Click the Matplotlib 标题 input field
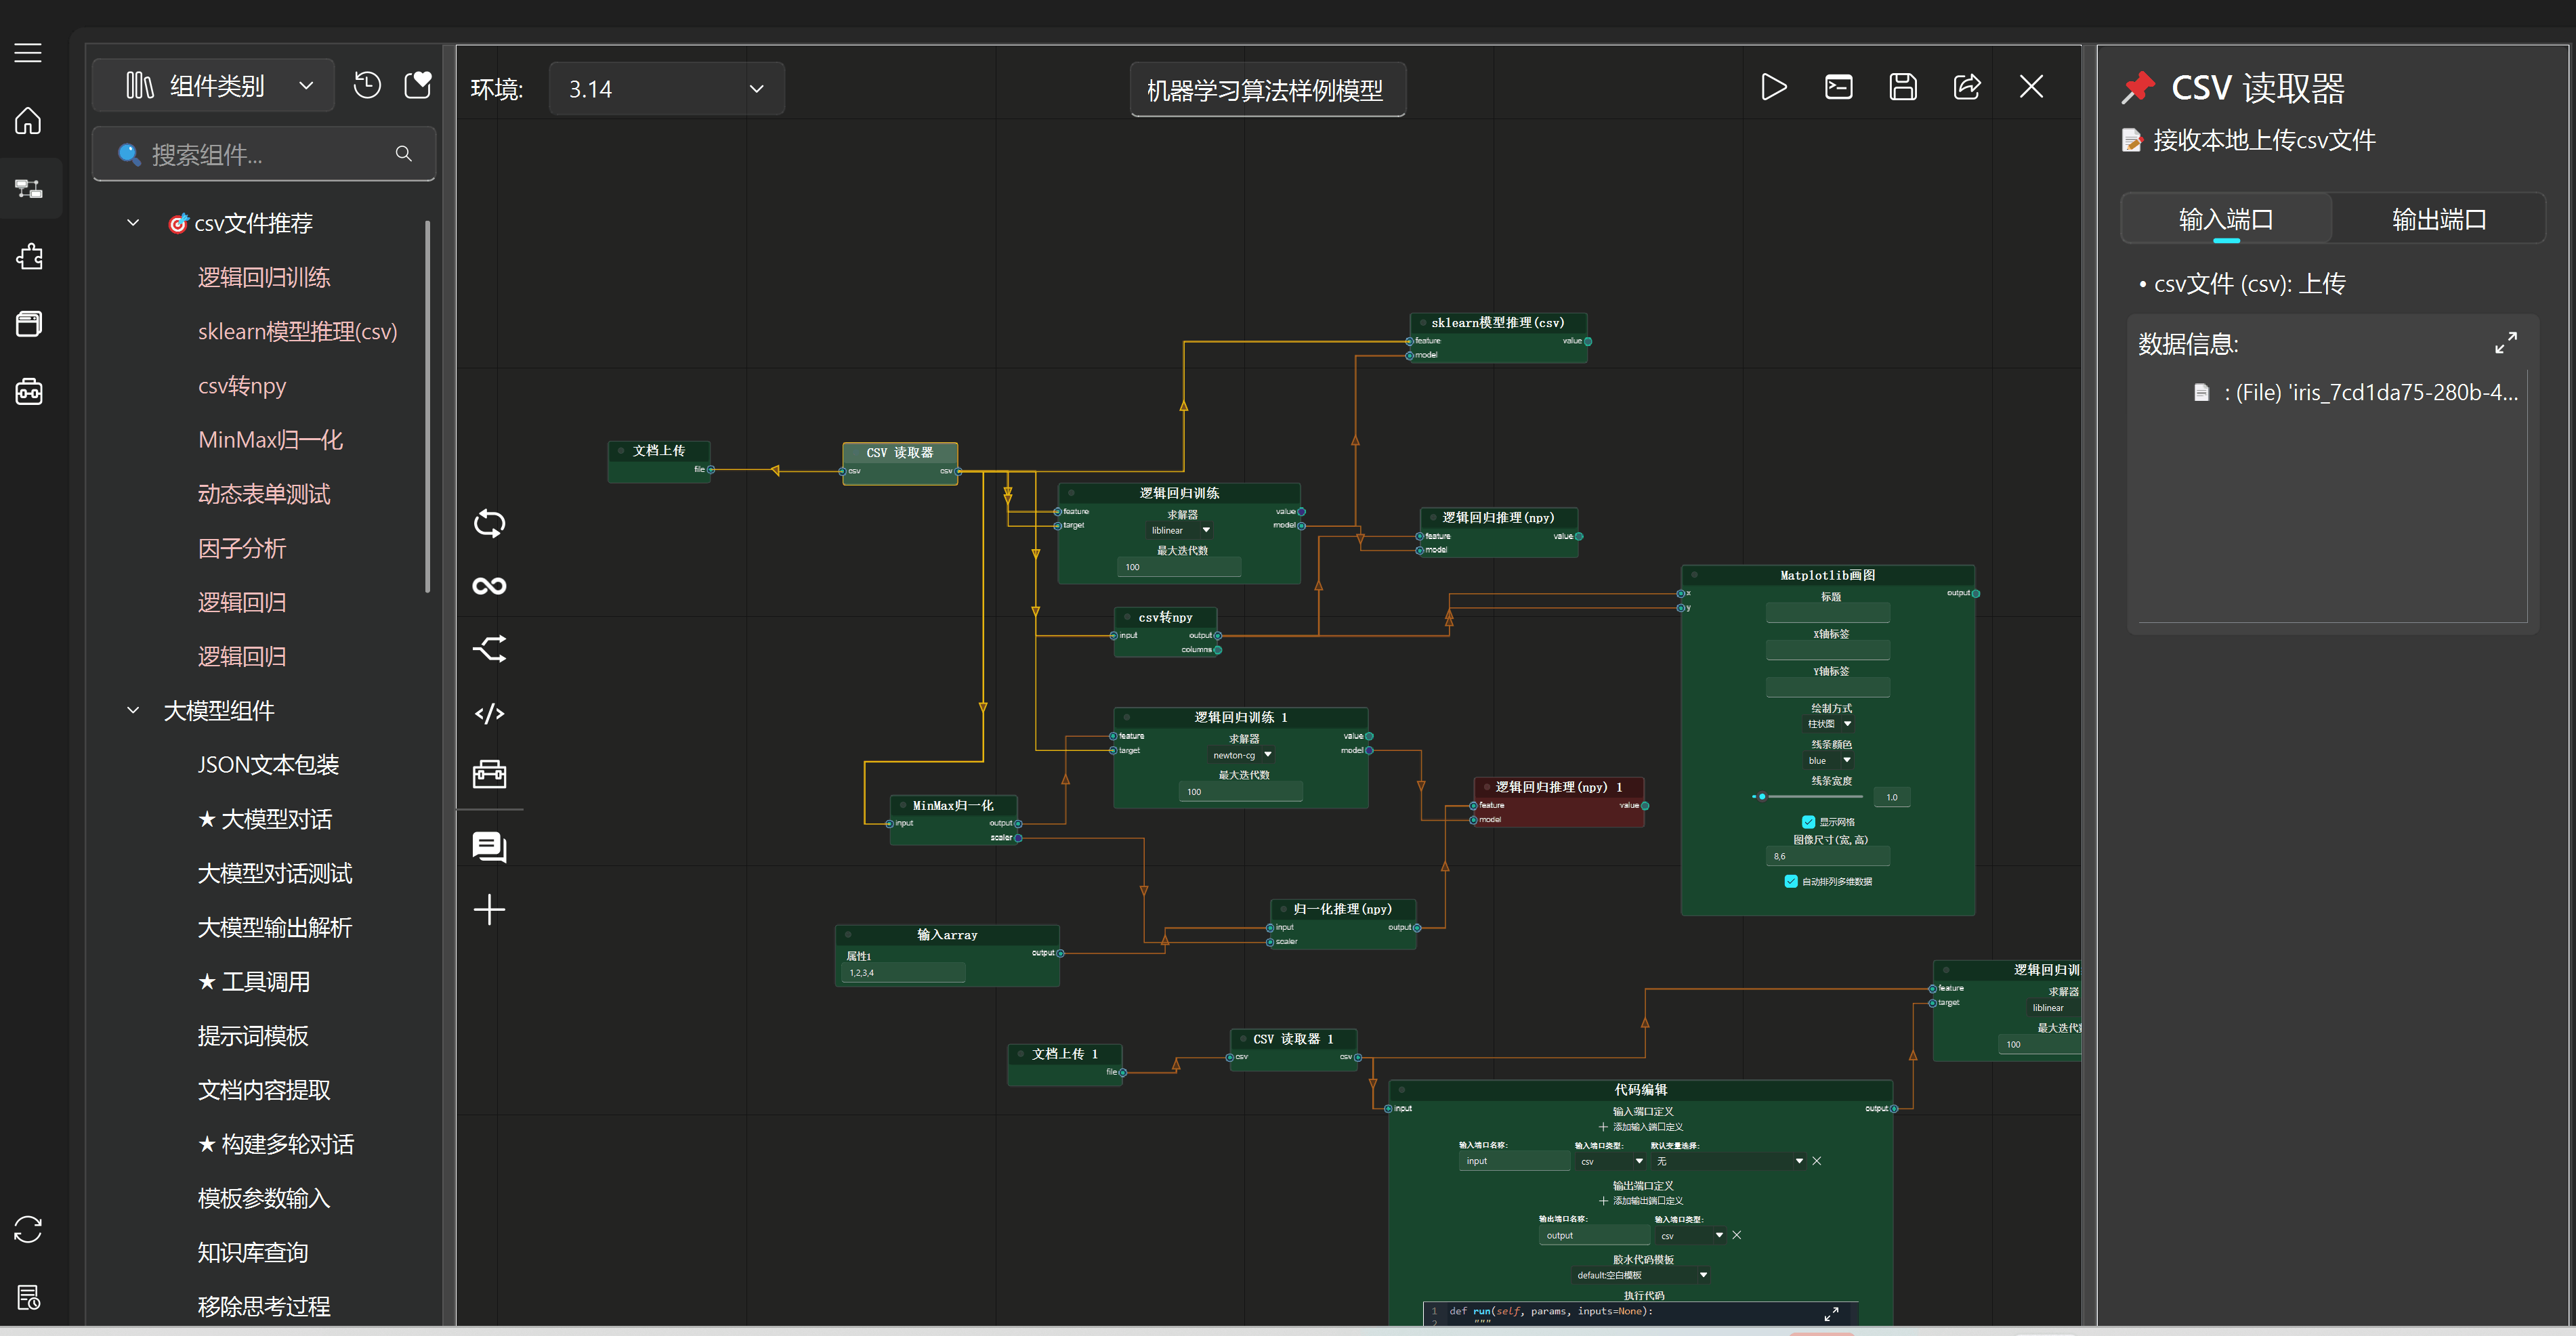Viewport: 2576px width, 1336px height. [1828, 612]
